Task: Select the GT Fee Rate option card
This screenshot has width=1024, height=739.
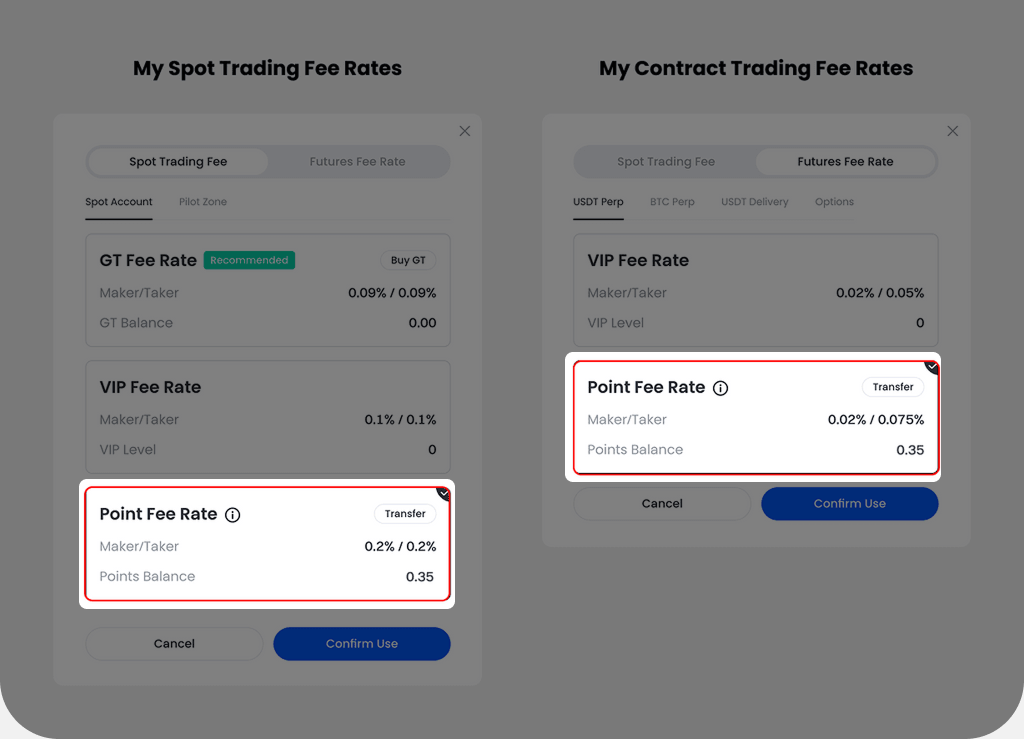Action: pyautogui.click(x=267, y=290)
